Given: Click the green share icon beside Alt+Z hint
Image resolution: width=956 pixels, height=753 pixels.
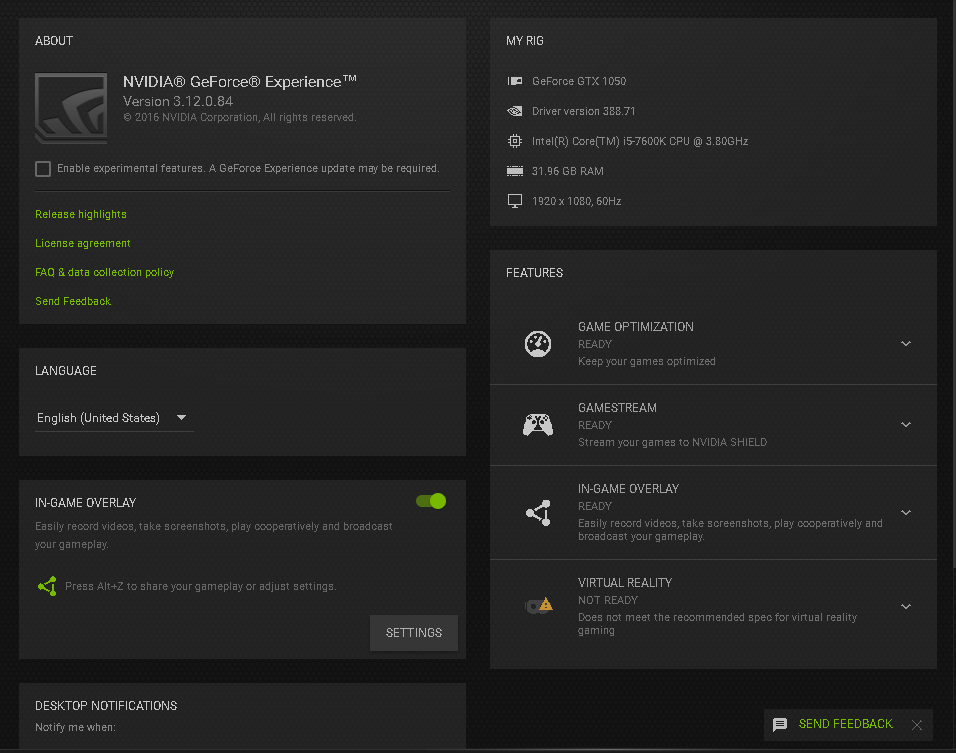Looking at the screenshot, I should point(47,586).
